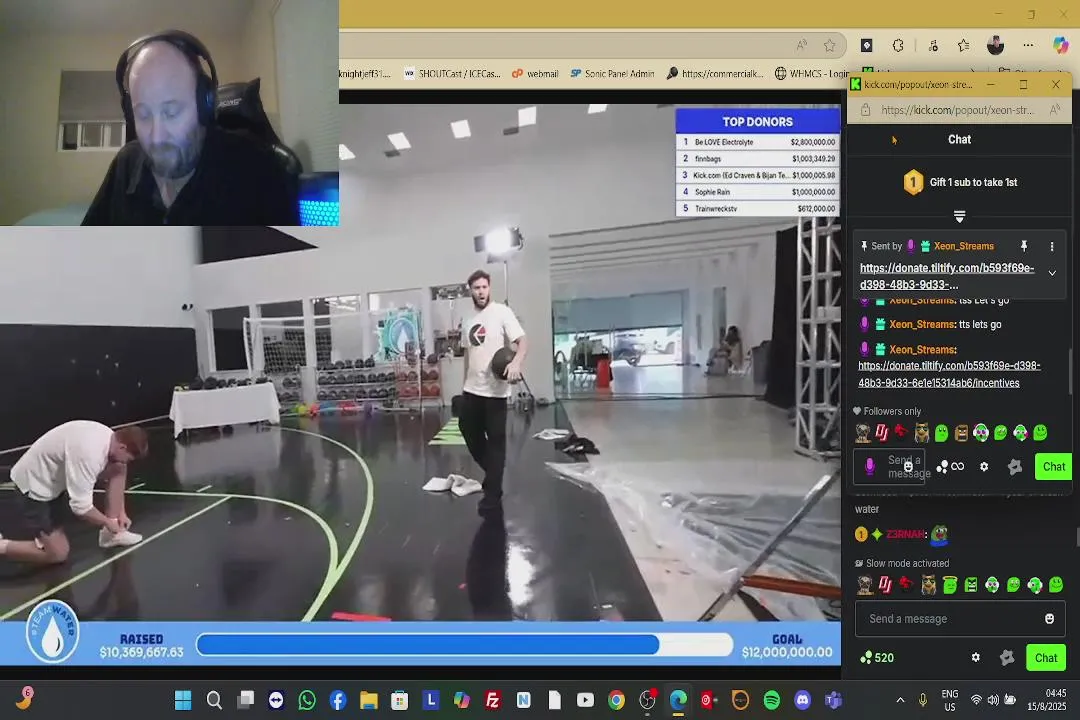Open main chat identity badge icon
Image resolution: width=1080 pixels, height=720 pixels.
coord(1006,658)
